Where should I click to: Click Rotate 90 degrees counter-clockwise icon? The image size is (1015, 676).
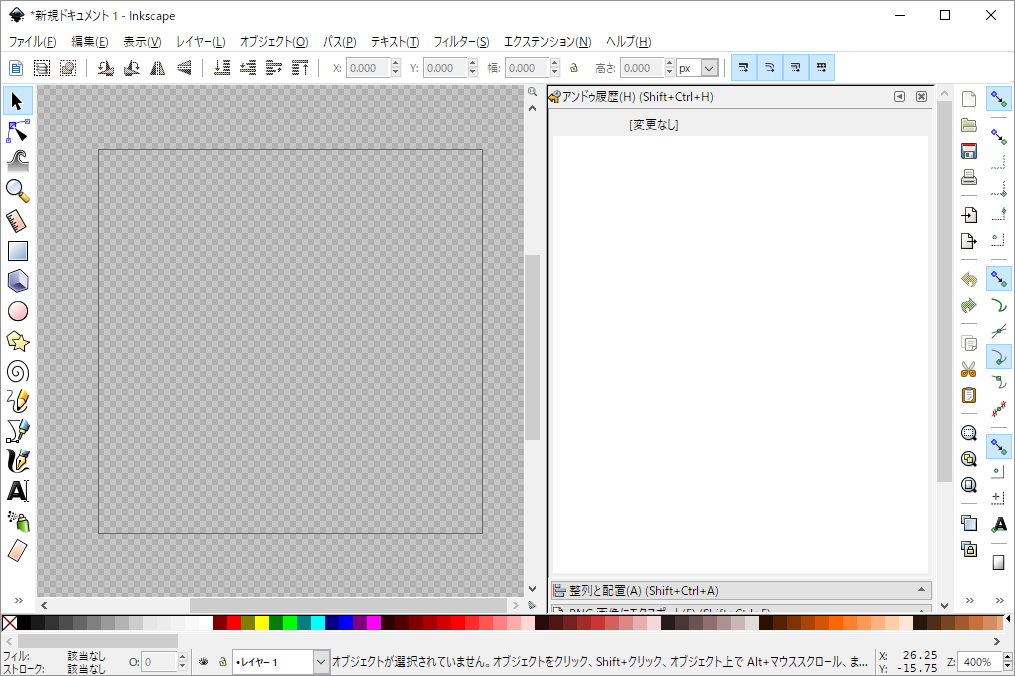pyautogui.click(x=106, y=68)
